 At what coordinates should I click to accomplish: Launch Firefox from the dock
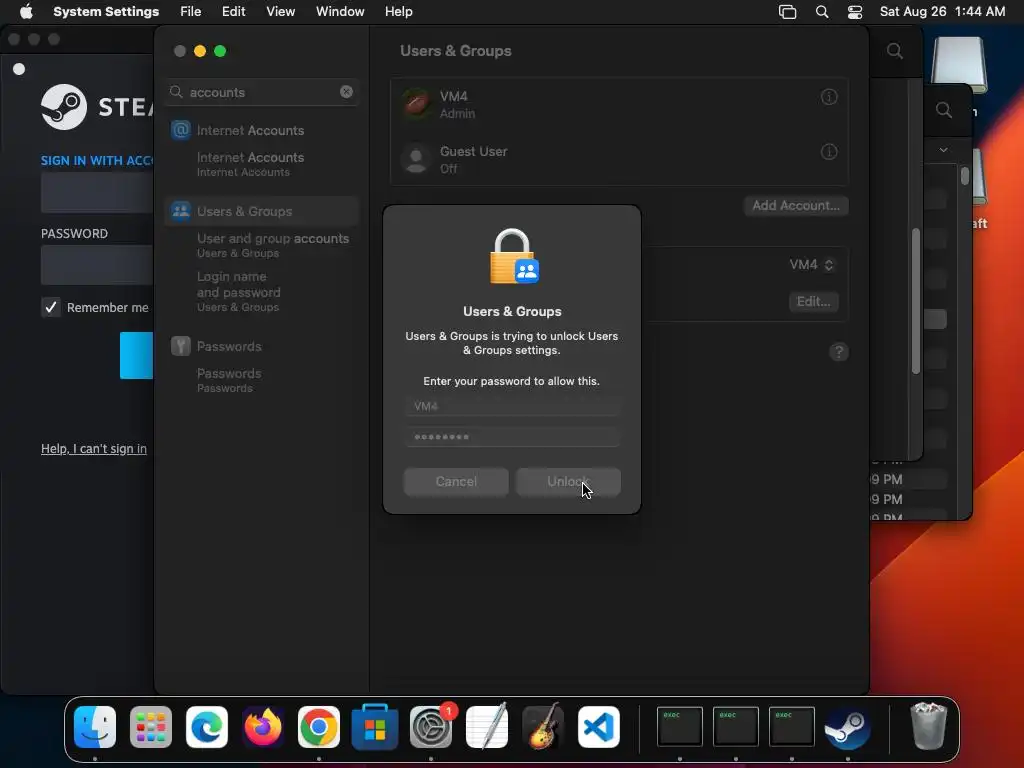(263, 727)
